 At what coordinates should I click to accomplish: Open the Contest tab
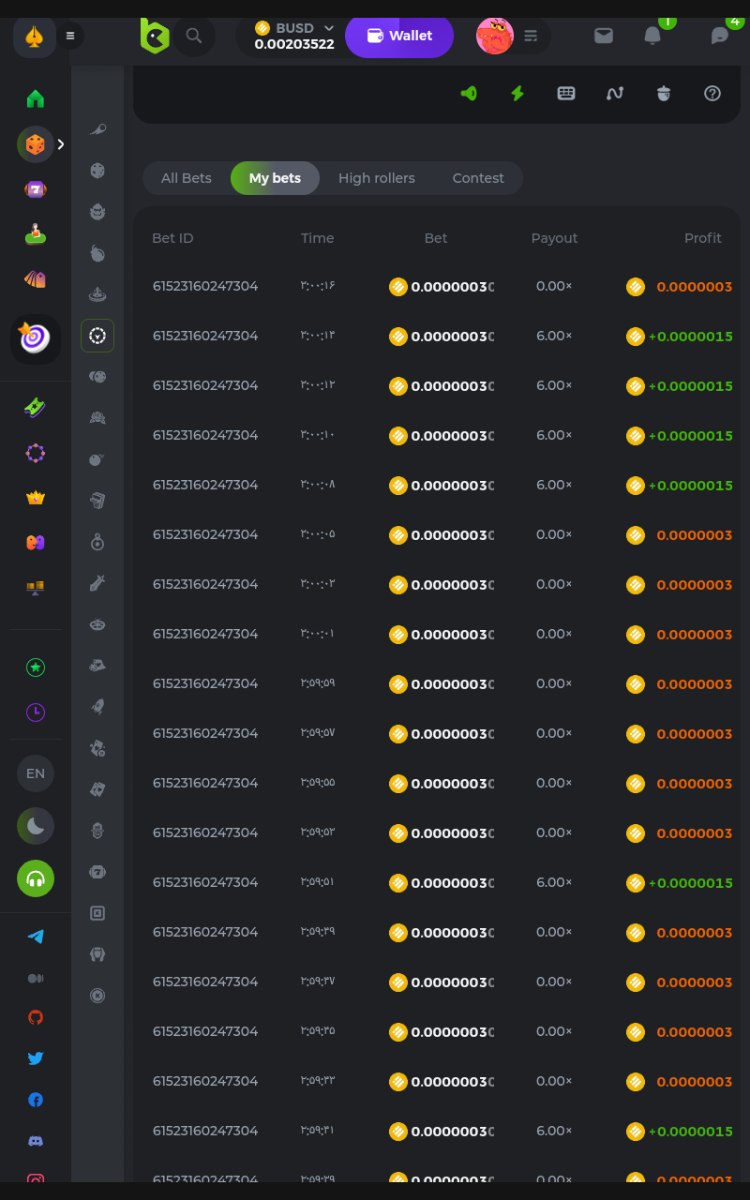478,178
